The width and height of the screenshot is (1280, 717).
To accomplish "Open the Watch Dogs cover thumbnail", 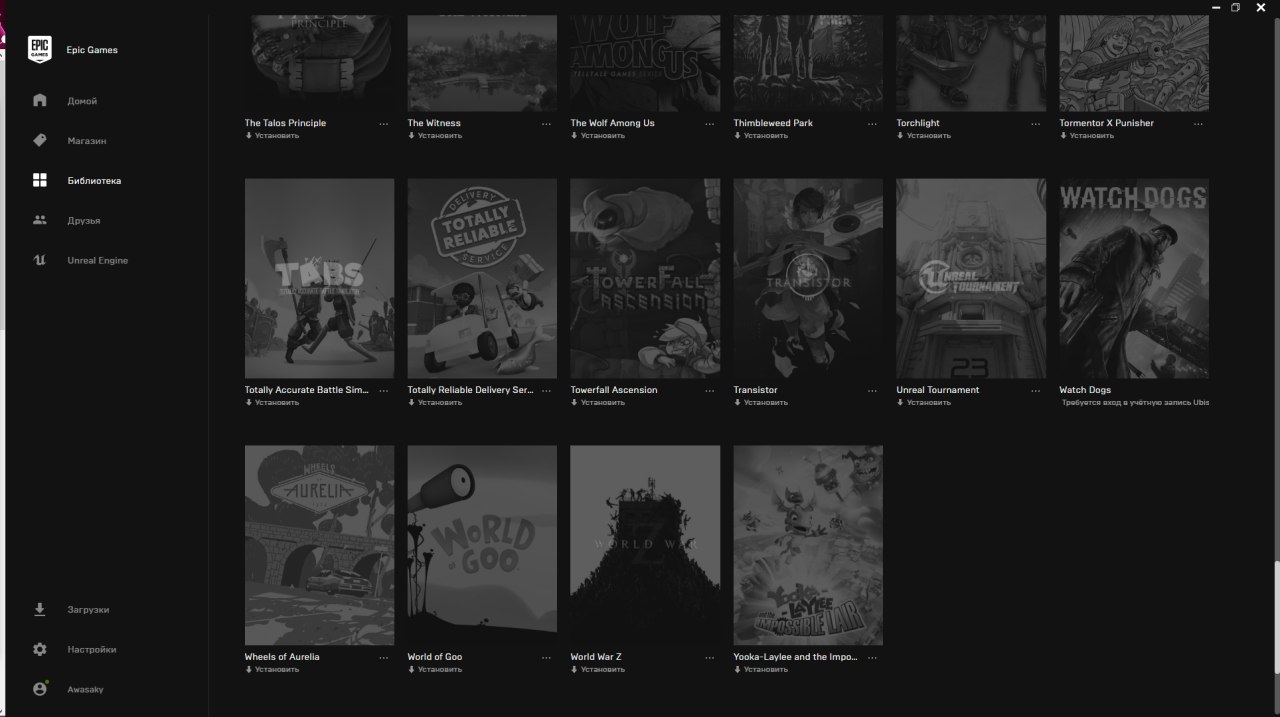I will click(x=1134, y=279).
